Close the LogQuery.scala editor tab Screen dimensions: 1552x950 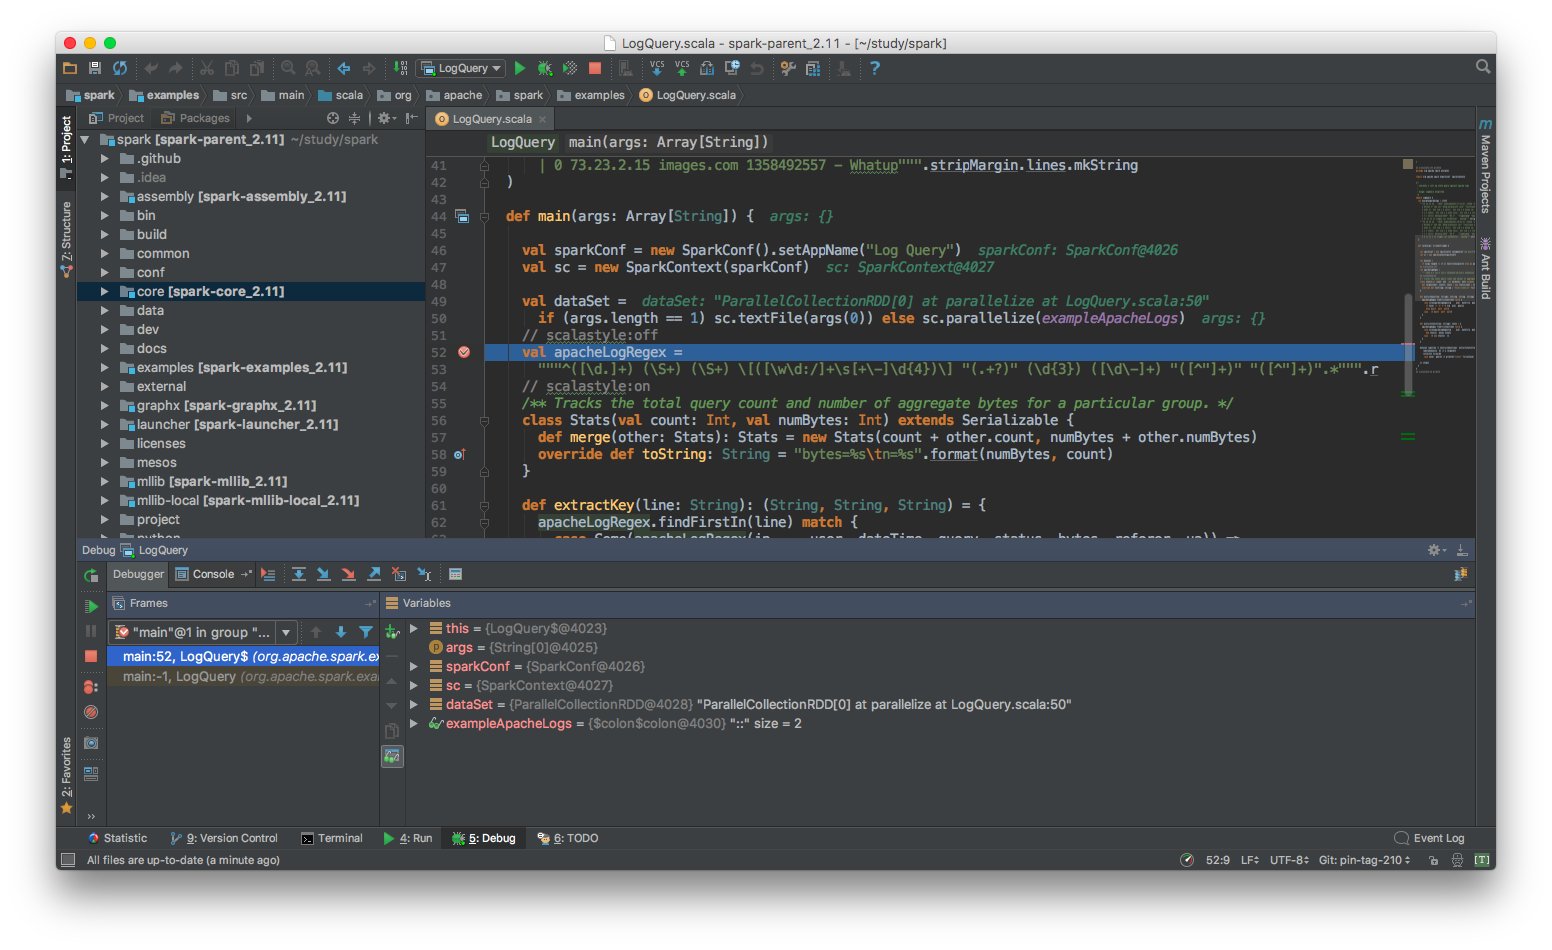click(x=543, y=119)
